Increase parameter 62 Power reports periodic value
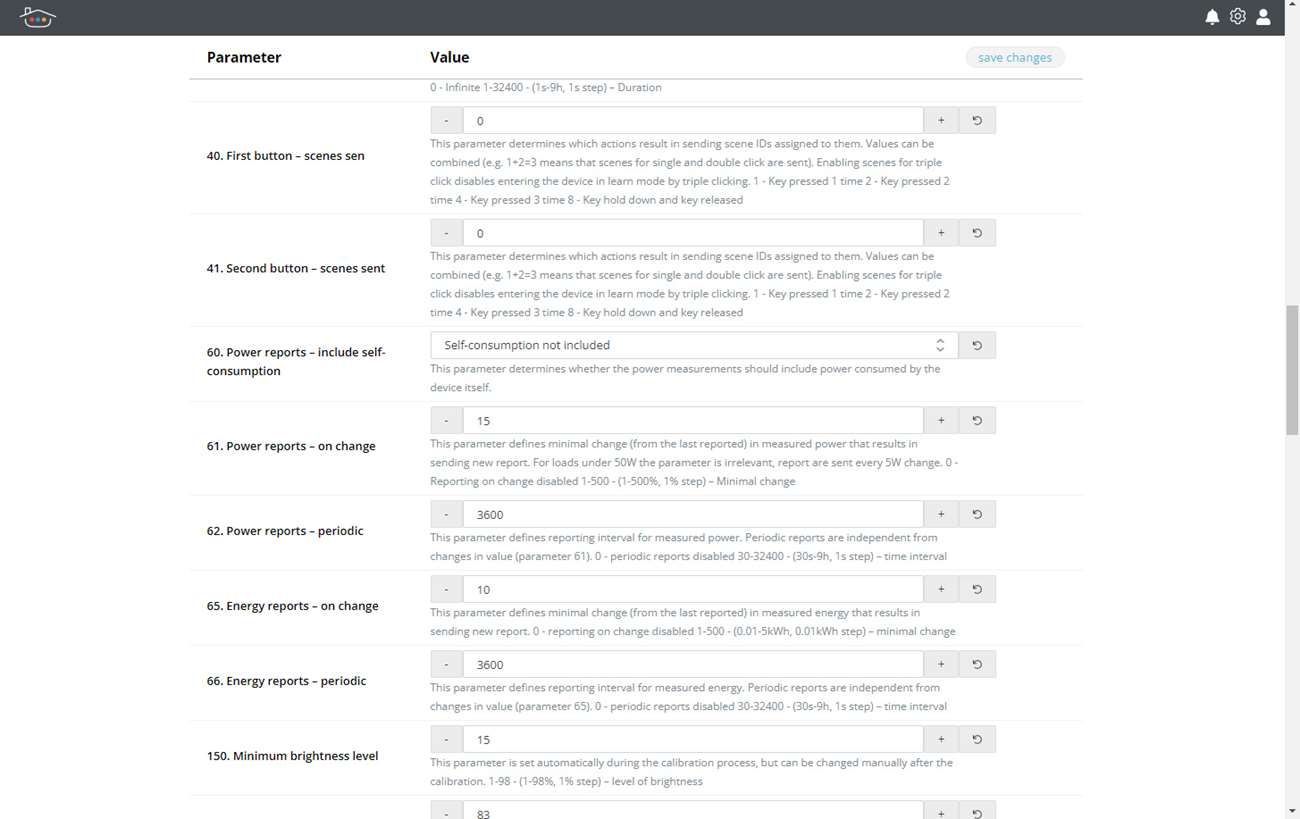Image resolution: width=1300 pixels, height=819 pixels. coord(941,514)
